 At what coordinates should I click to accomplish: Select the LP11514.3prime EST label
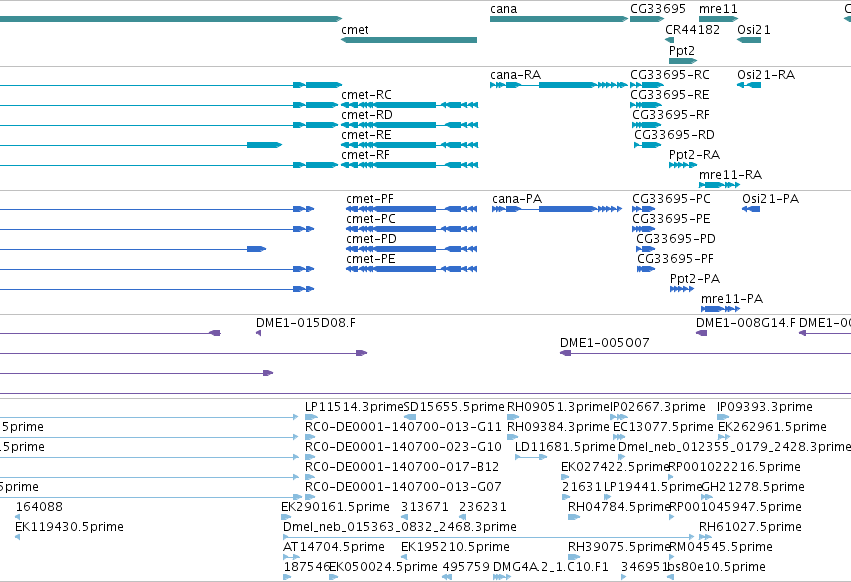pos(354,407)
